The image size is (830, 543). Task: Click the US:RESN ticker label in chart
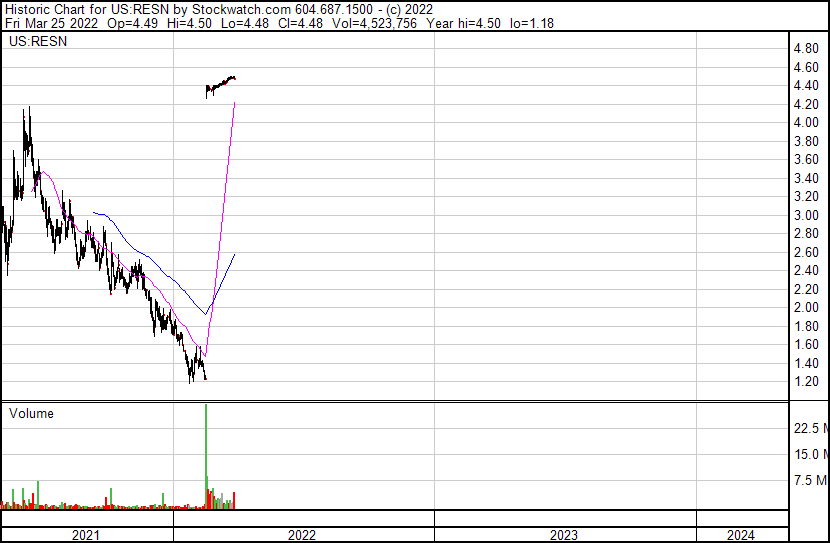coord(38,41)
